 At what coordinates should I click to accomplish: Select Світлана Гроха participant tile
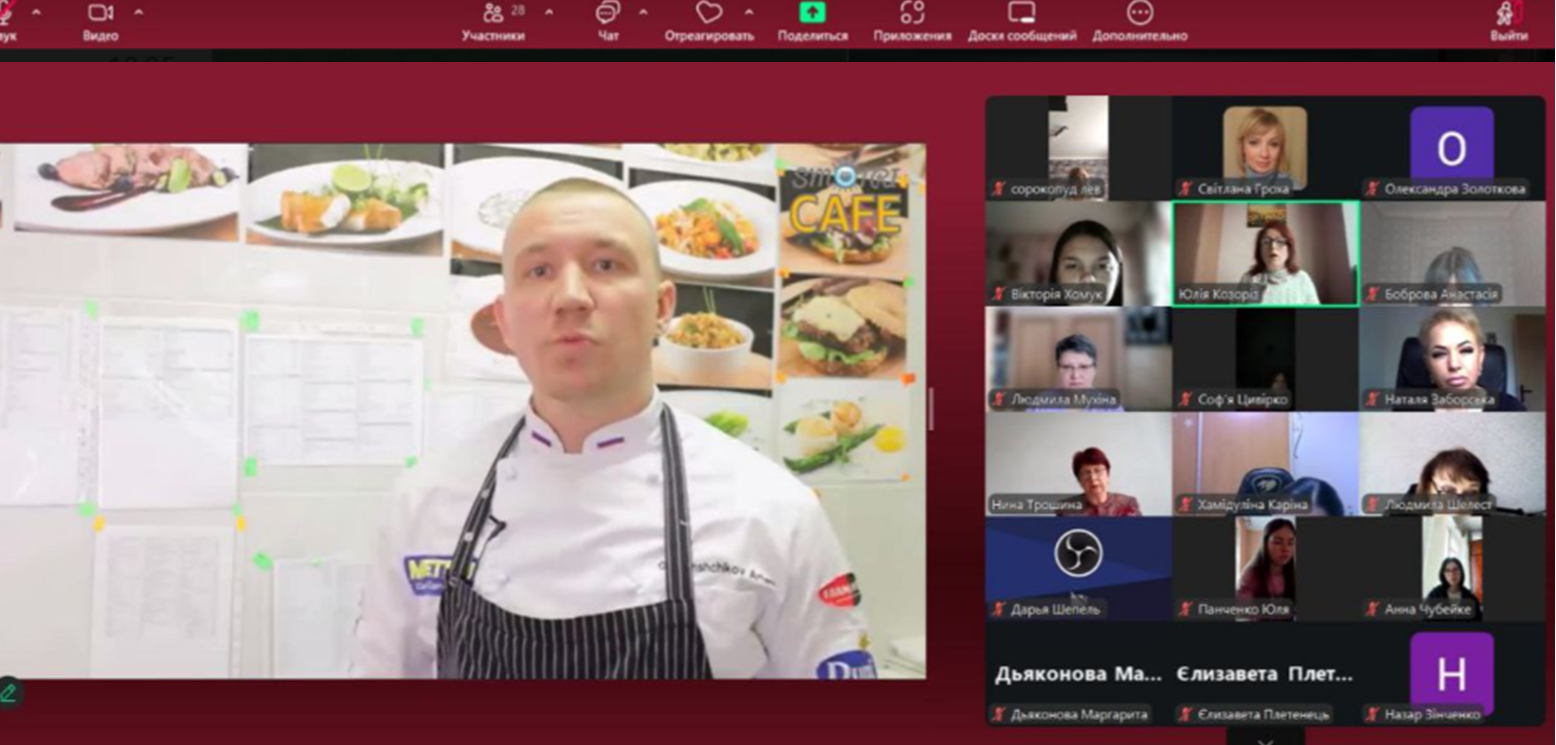coord(1265,147)
